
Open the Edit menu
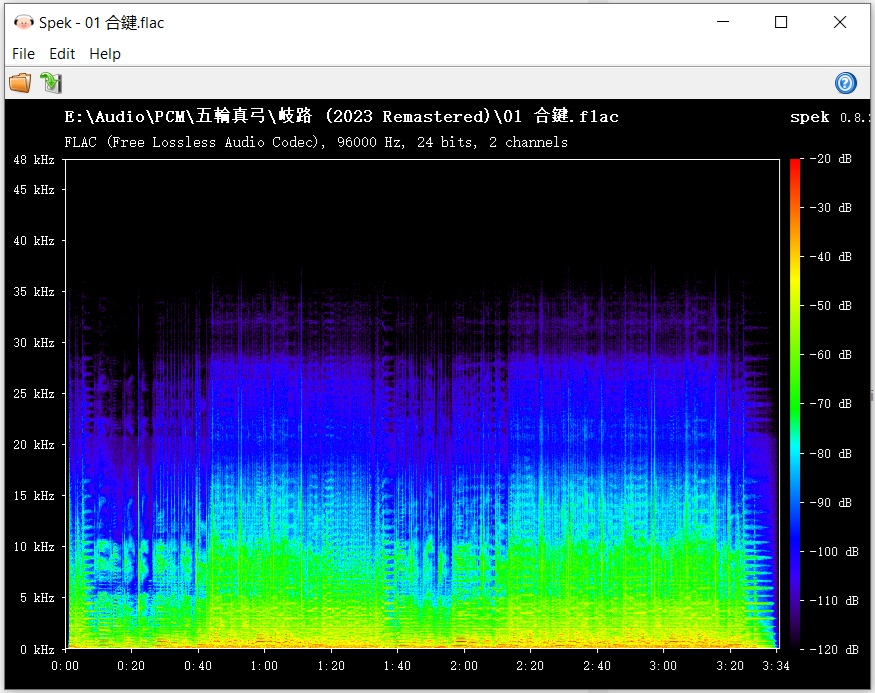tap(62, 54)
